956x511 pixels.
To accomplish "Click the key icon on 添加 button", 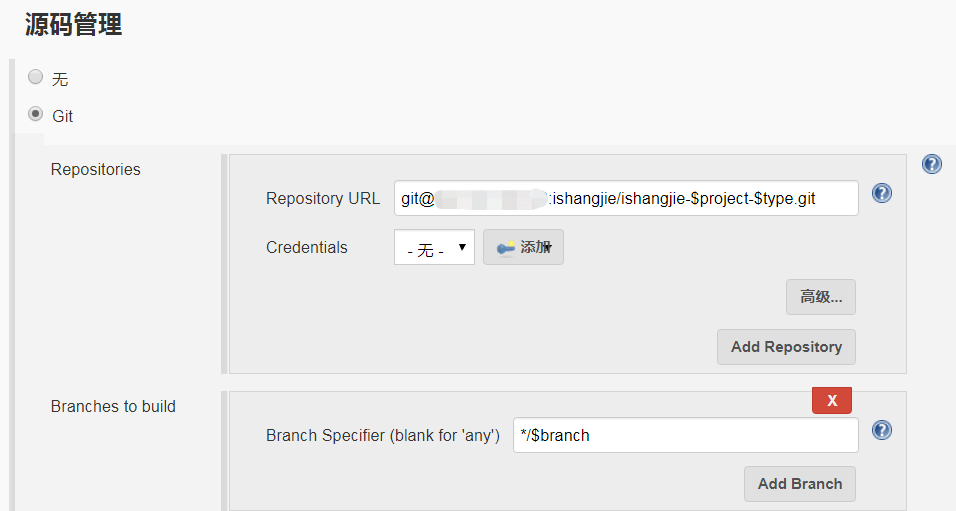I will point(505,248).
